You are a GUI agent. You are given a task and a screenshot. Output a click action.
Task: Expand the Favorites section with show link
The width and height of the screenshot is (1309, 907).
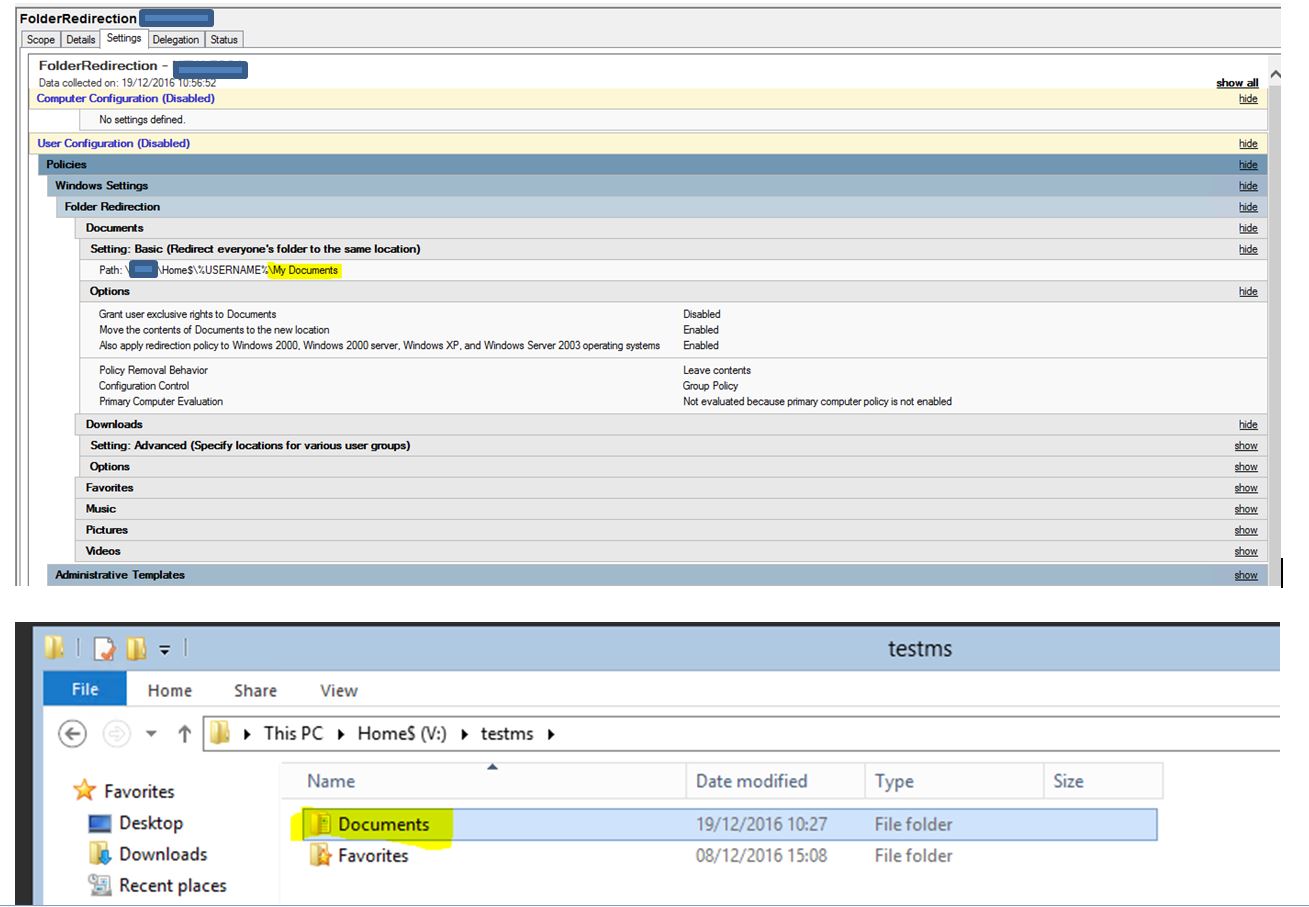pos(1245,488)
